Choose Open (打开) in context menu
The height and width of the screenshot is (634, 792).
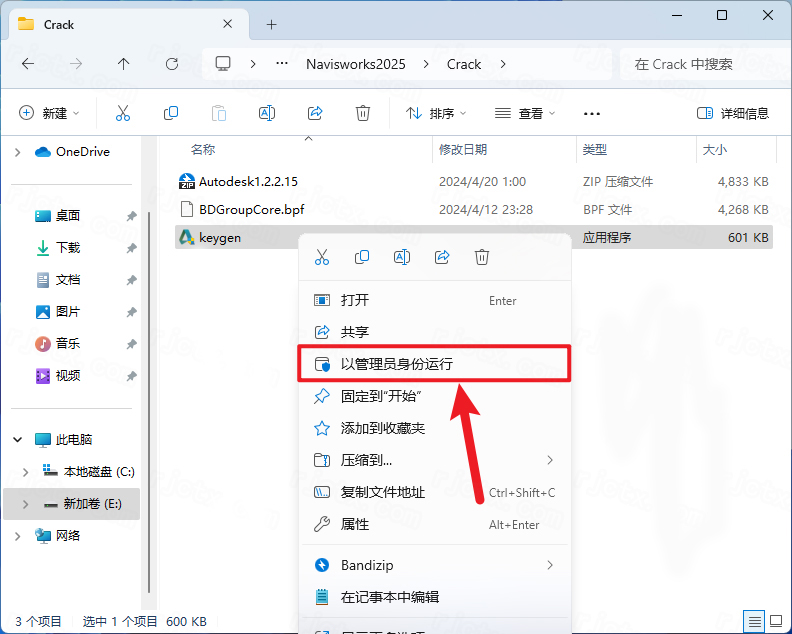point(435,300)
